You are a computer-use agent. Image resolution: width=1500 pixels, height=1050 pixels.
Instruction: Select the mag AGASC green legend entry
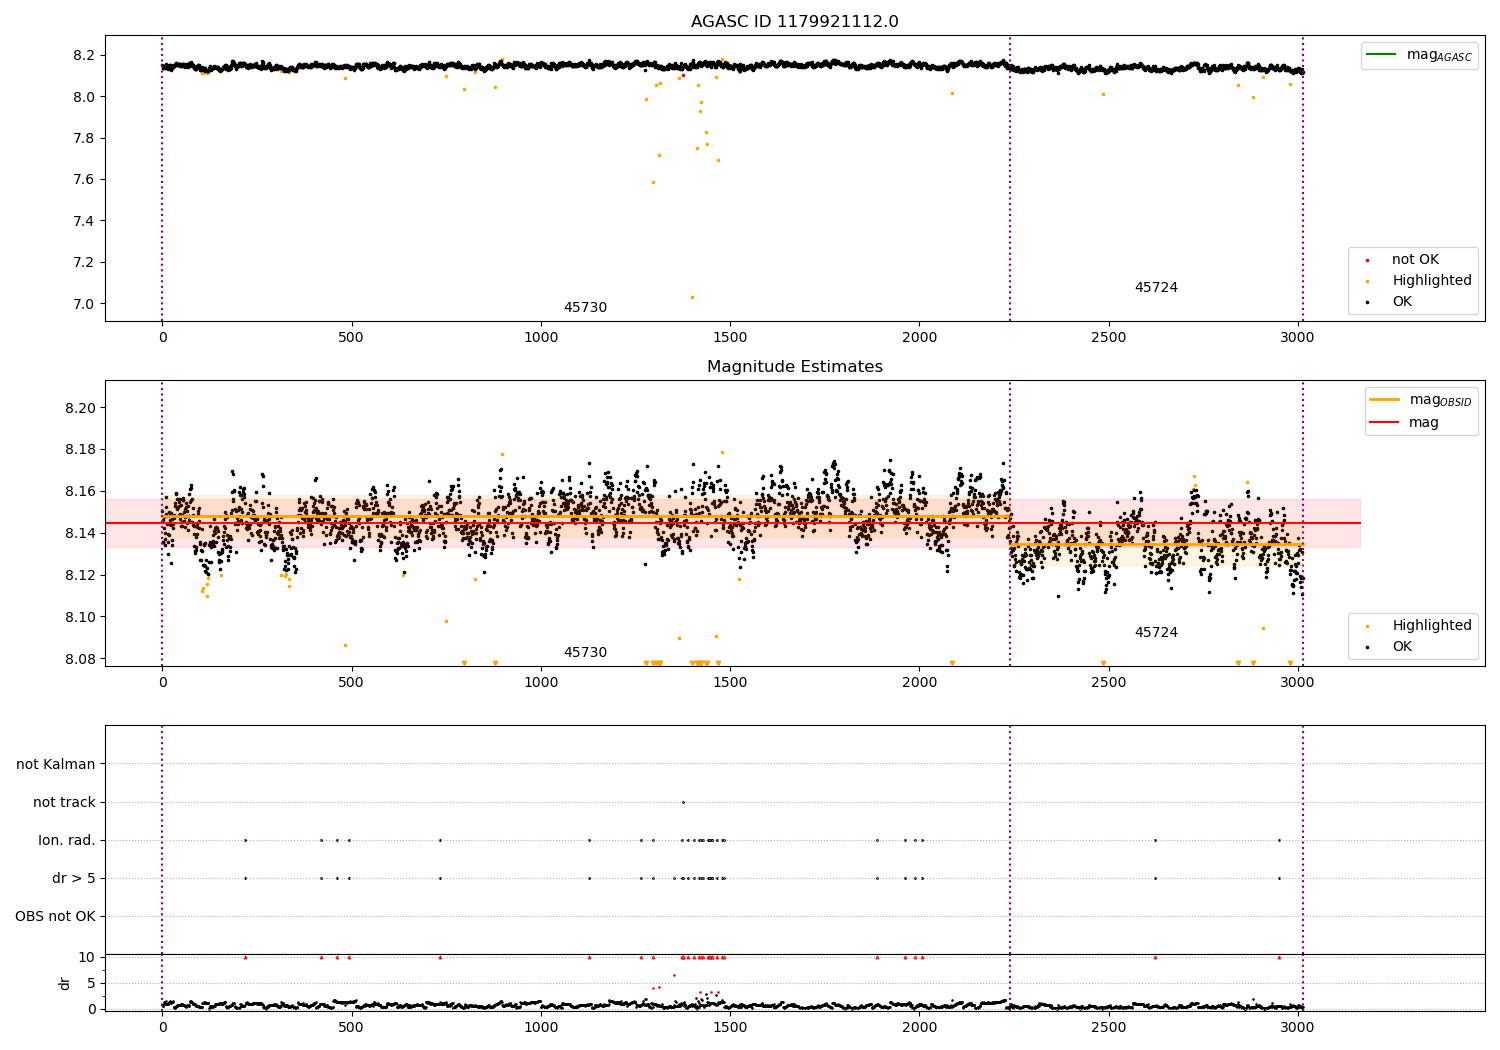click(1419, 55)
